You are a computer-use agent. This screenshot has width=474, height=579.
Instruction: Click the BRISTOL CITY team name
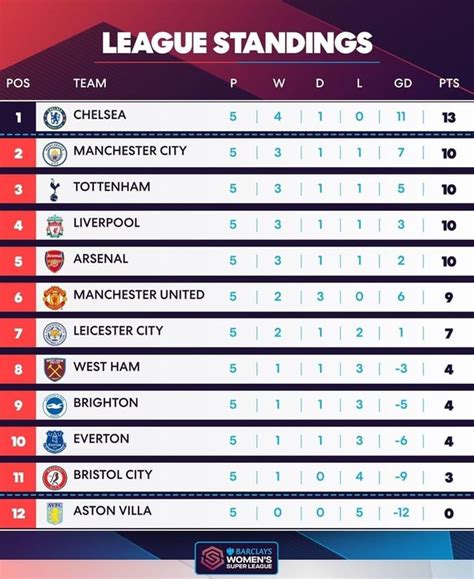tap(113, 474)
